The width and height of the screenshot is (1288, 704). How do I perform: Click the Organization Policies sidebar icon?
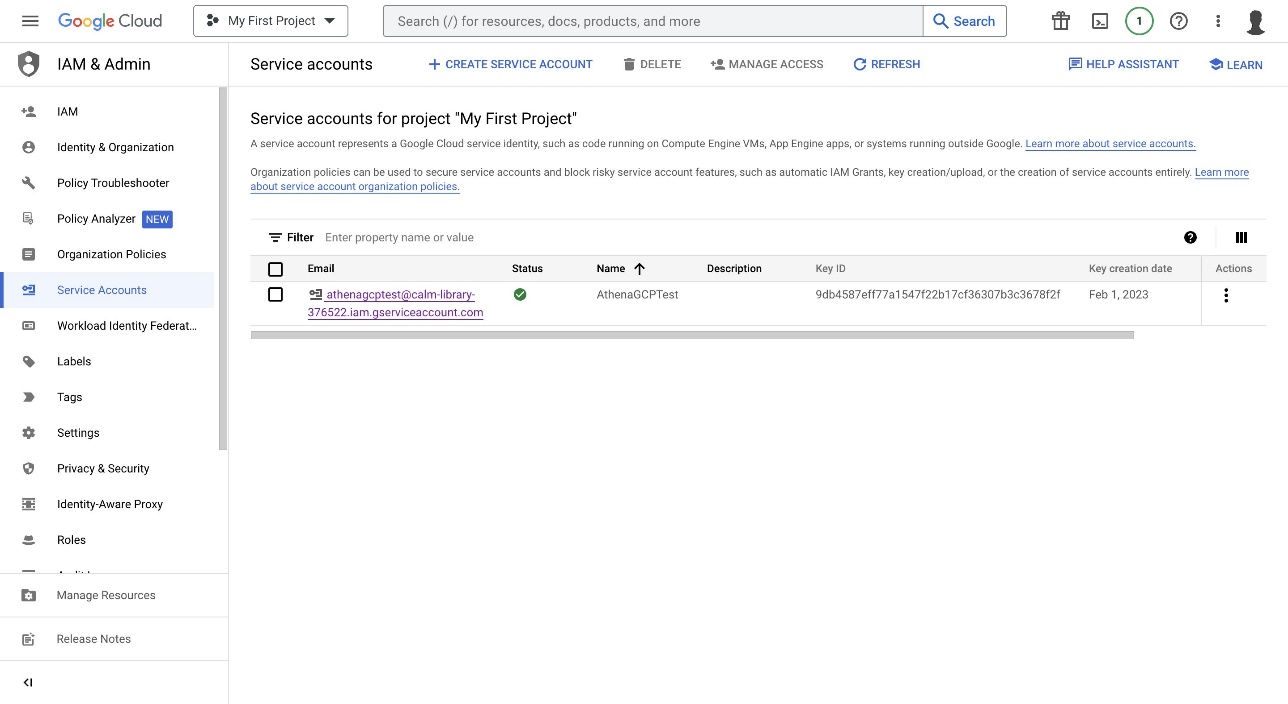point(29,254)
